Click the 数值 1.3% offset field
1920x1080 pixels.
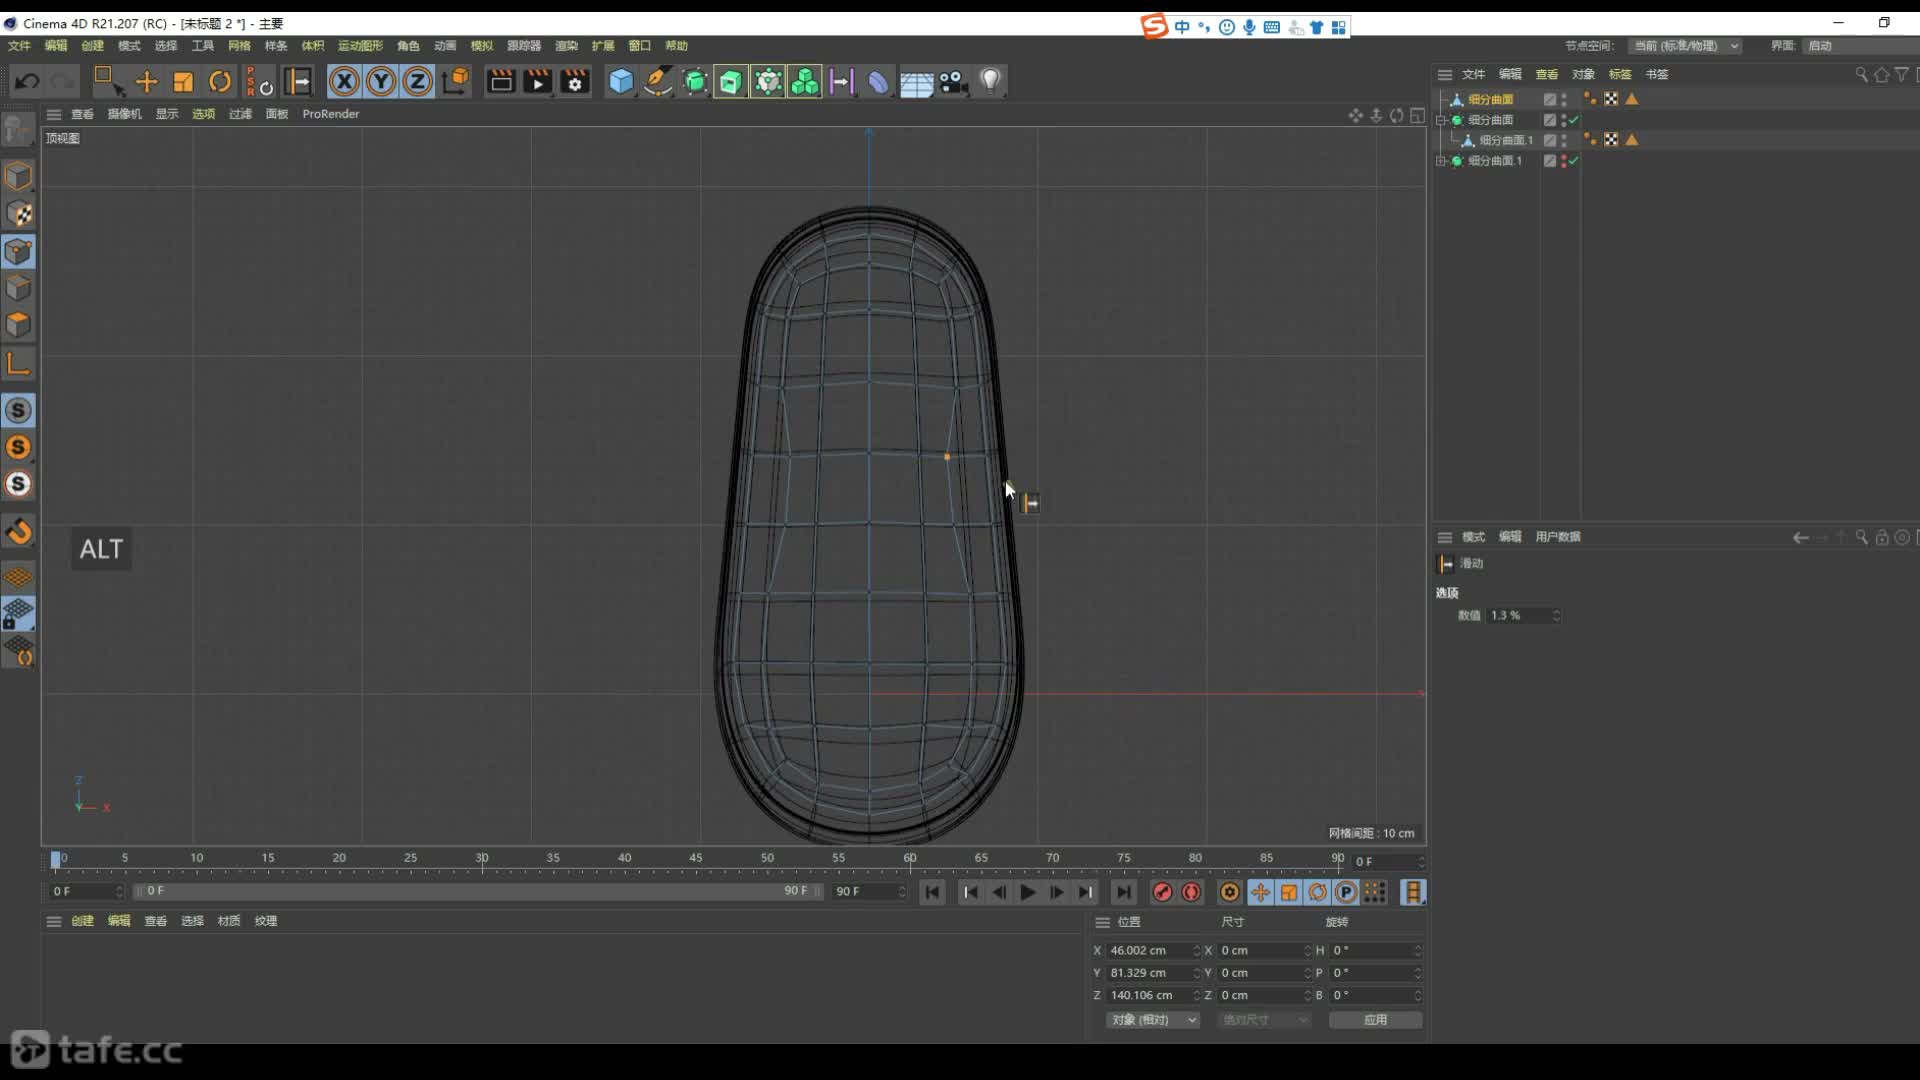pos(1523,616)
